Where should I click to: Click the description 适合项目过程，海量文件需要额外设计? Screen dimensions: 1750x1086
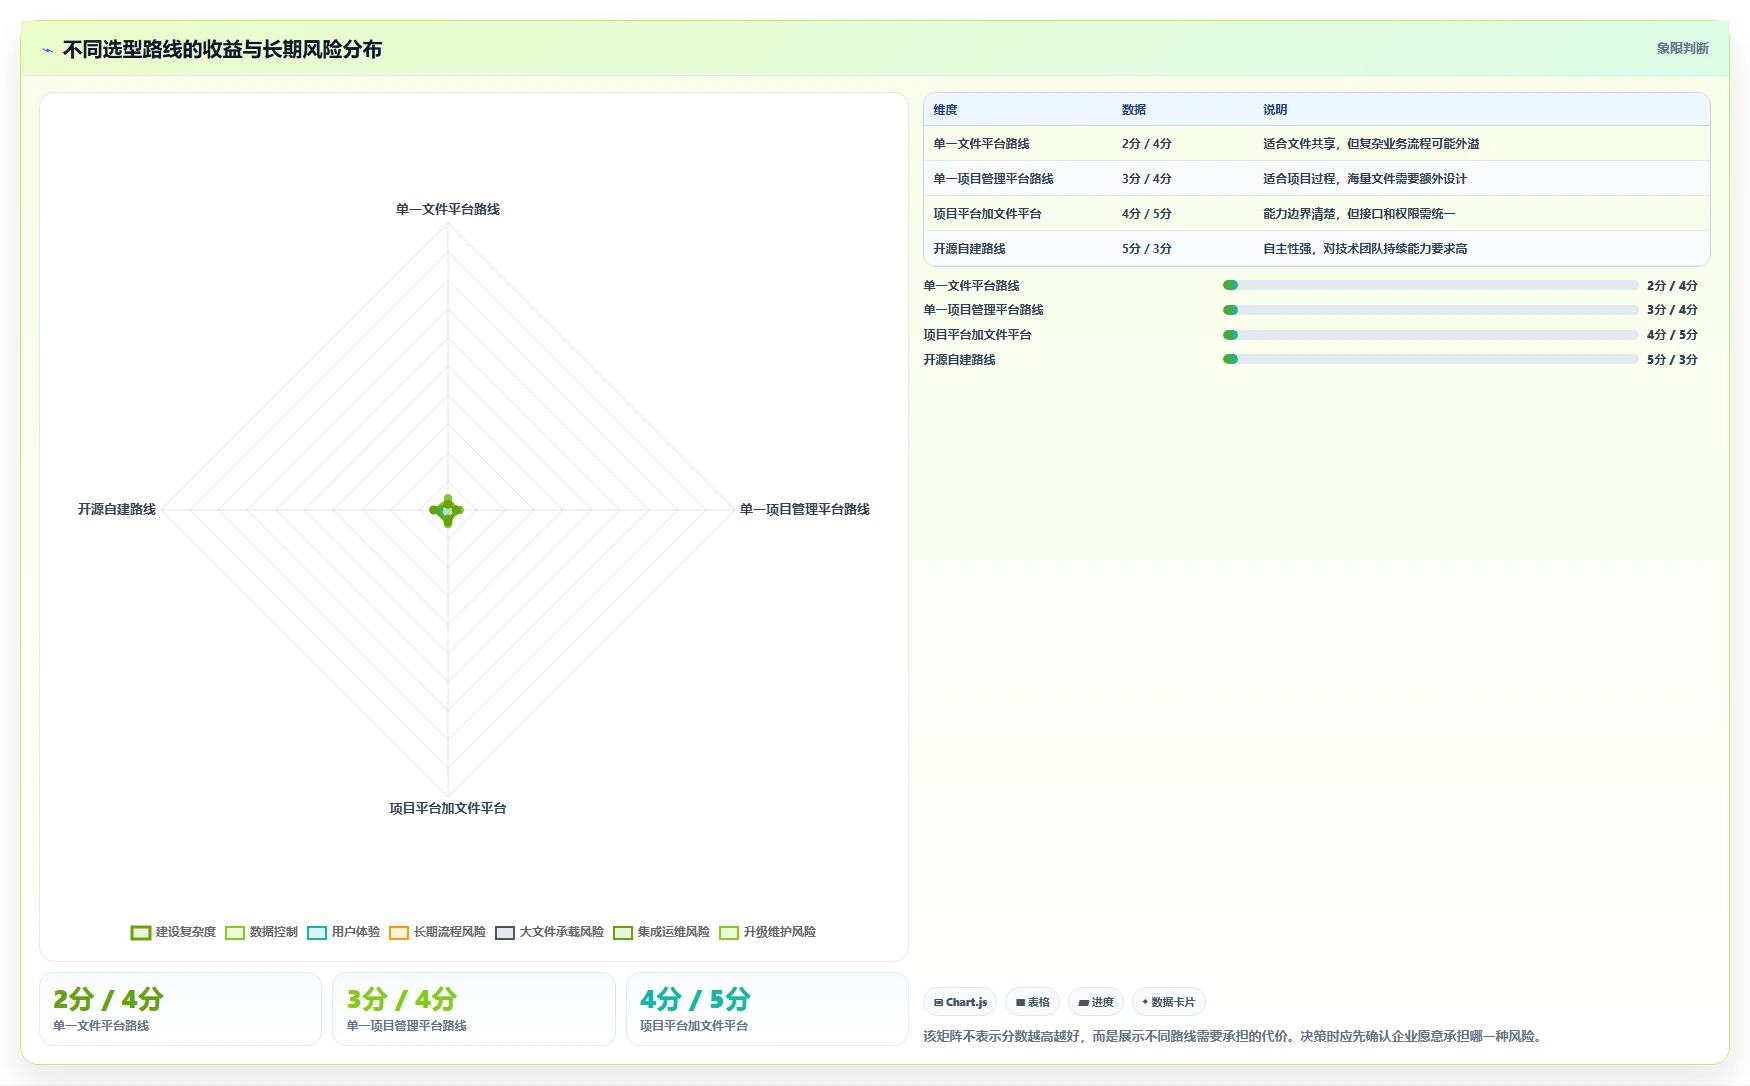(1365, 179)
